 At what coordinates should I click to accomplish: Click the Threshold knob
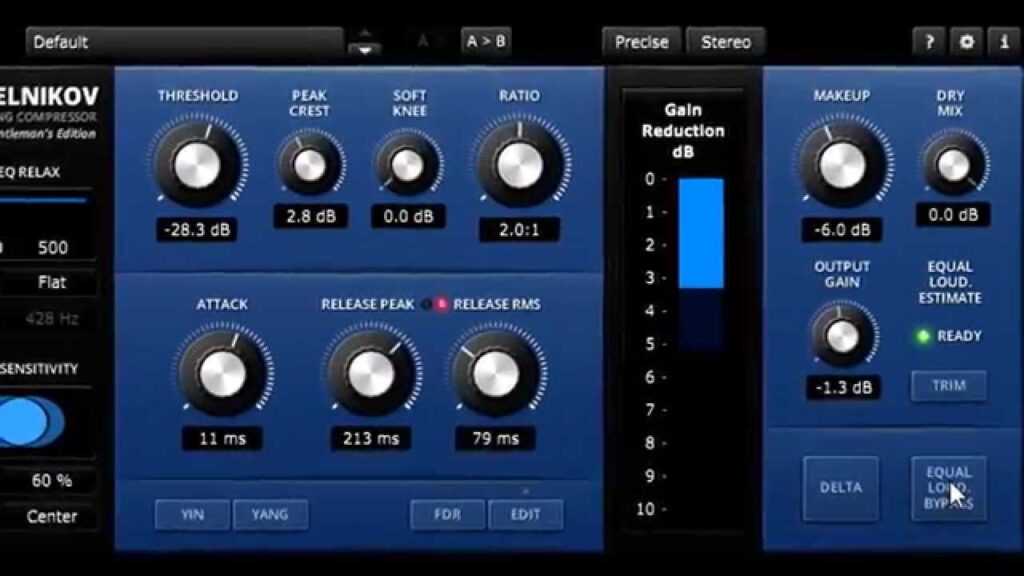[197, 165]
